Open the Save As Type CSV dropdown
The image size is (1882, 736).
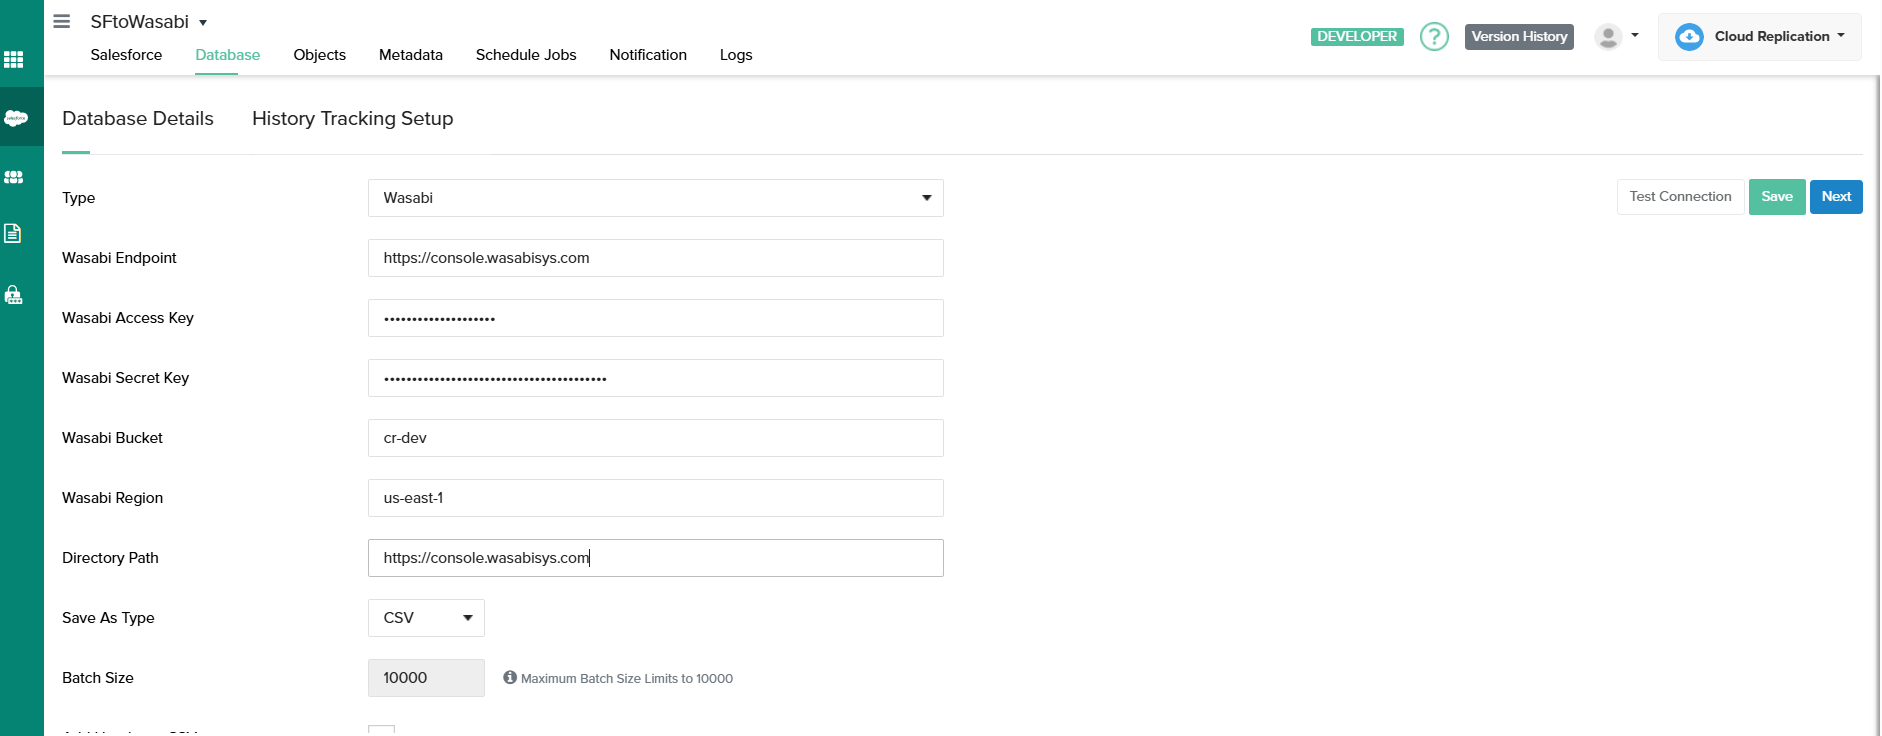[426, 618]
